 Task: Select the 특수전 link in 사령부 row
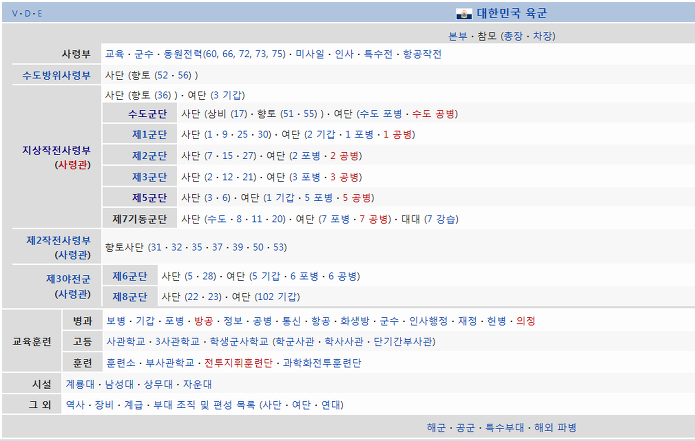tap(377, 54)
